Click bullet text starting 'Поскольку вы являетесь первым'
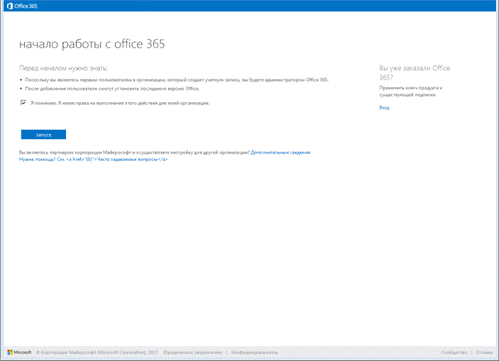 pos(177,80)
